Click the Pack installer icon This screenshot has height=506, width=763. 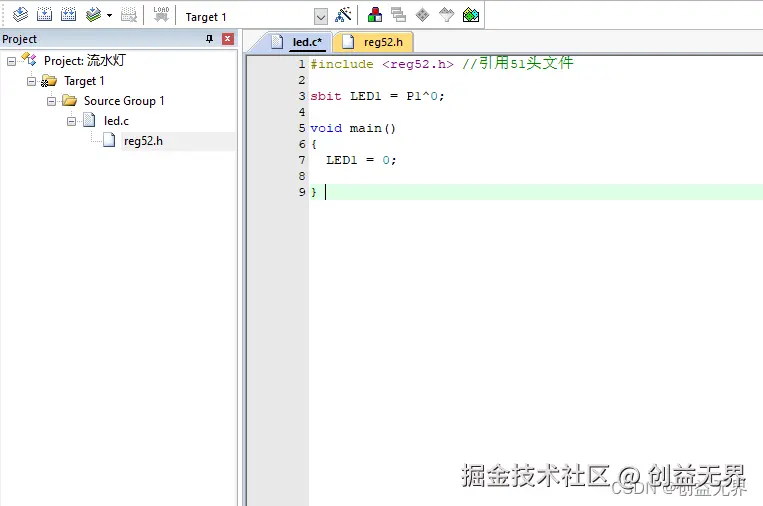click(471, 15)
